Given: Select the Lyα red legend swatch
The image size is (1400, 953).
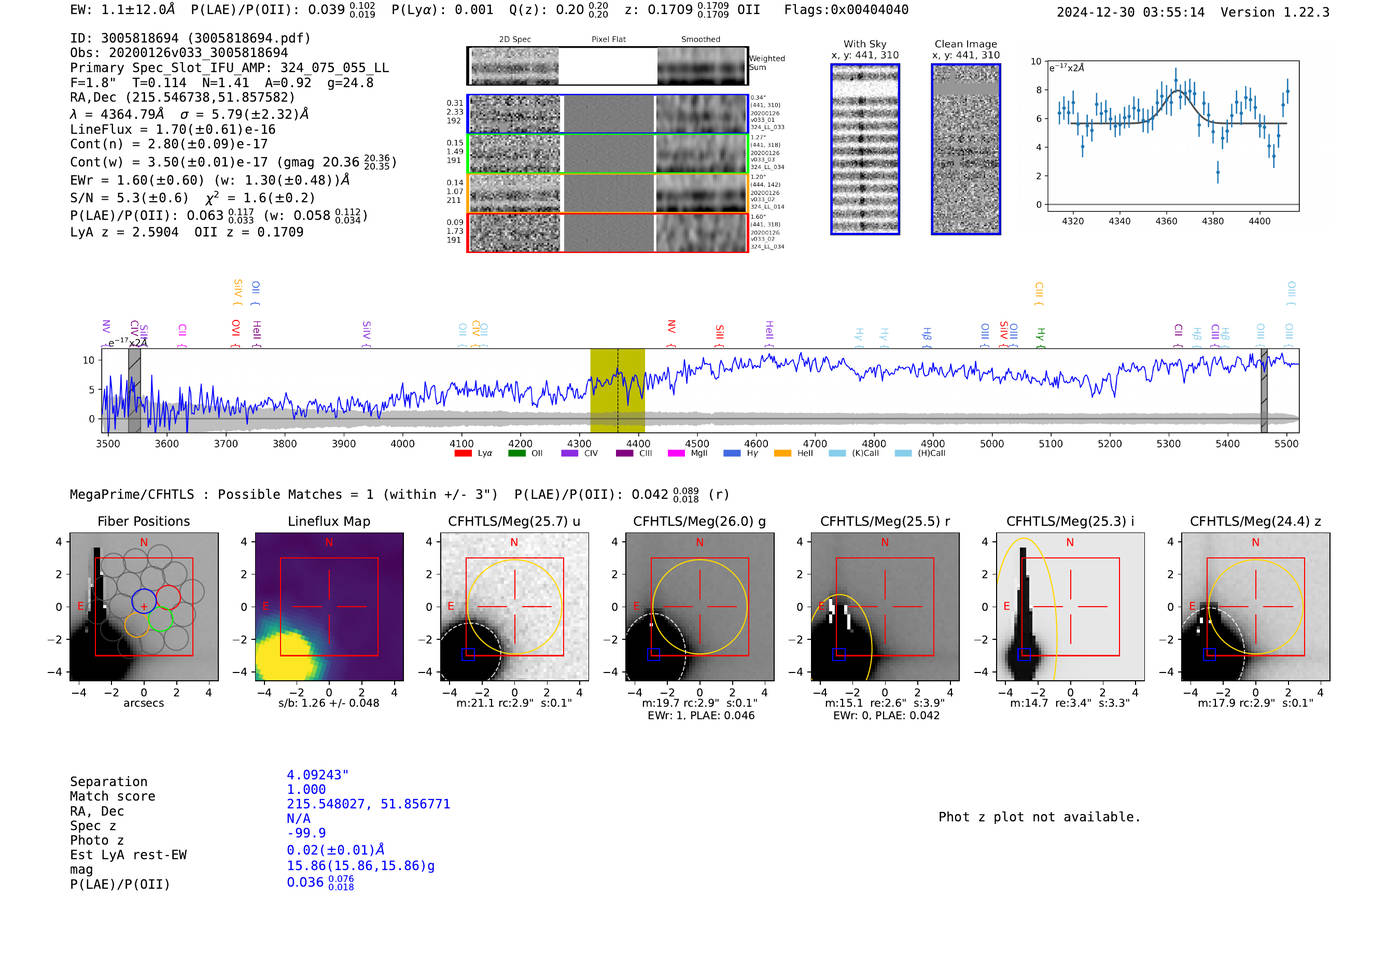Looking at the screenshot, I should [463, 453].
